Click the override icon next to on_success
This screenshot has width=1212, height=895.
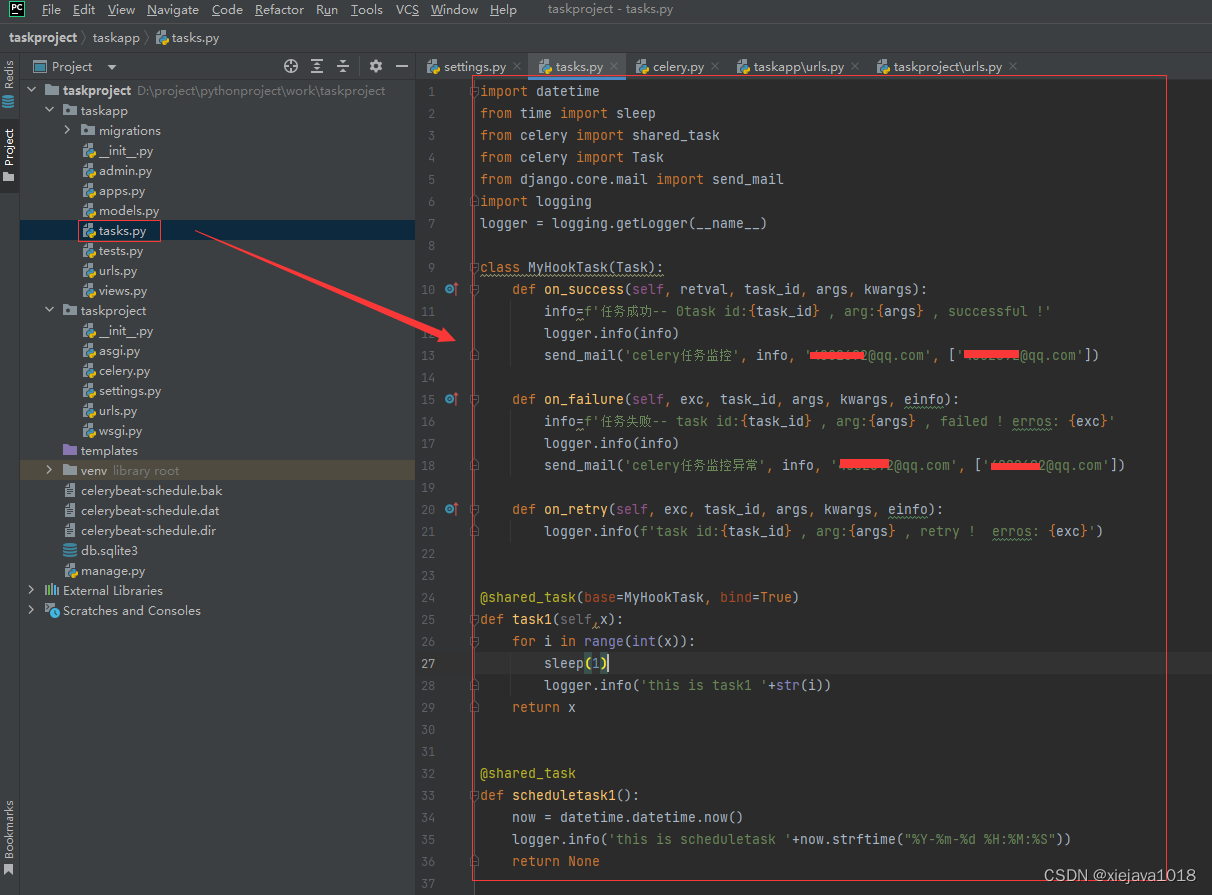point(451,289)
